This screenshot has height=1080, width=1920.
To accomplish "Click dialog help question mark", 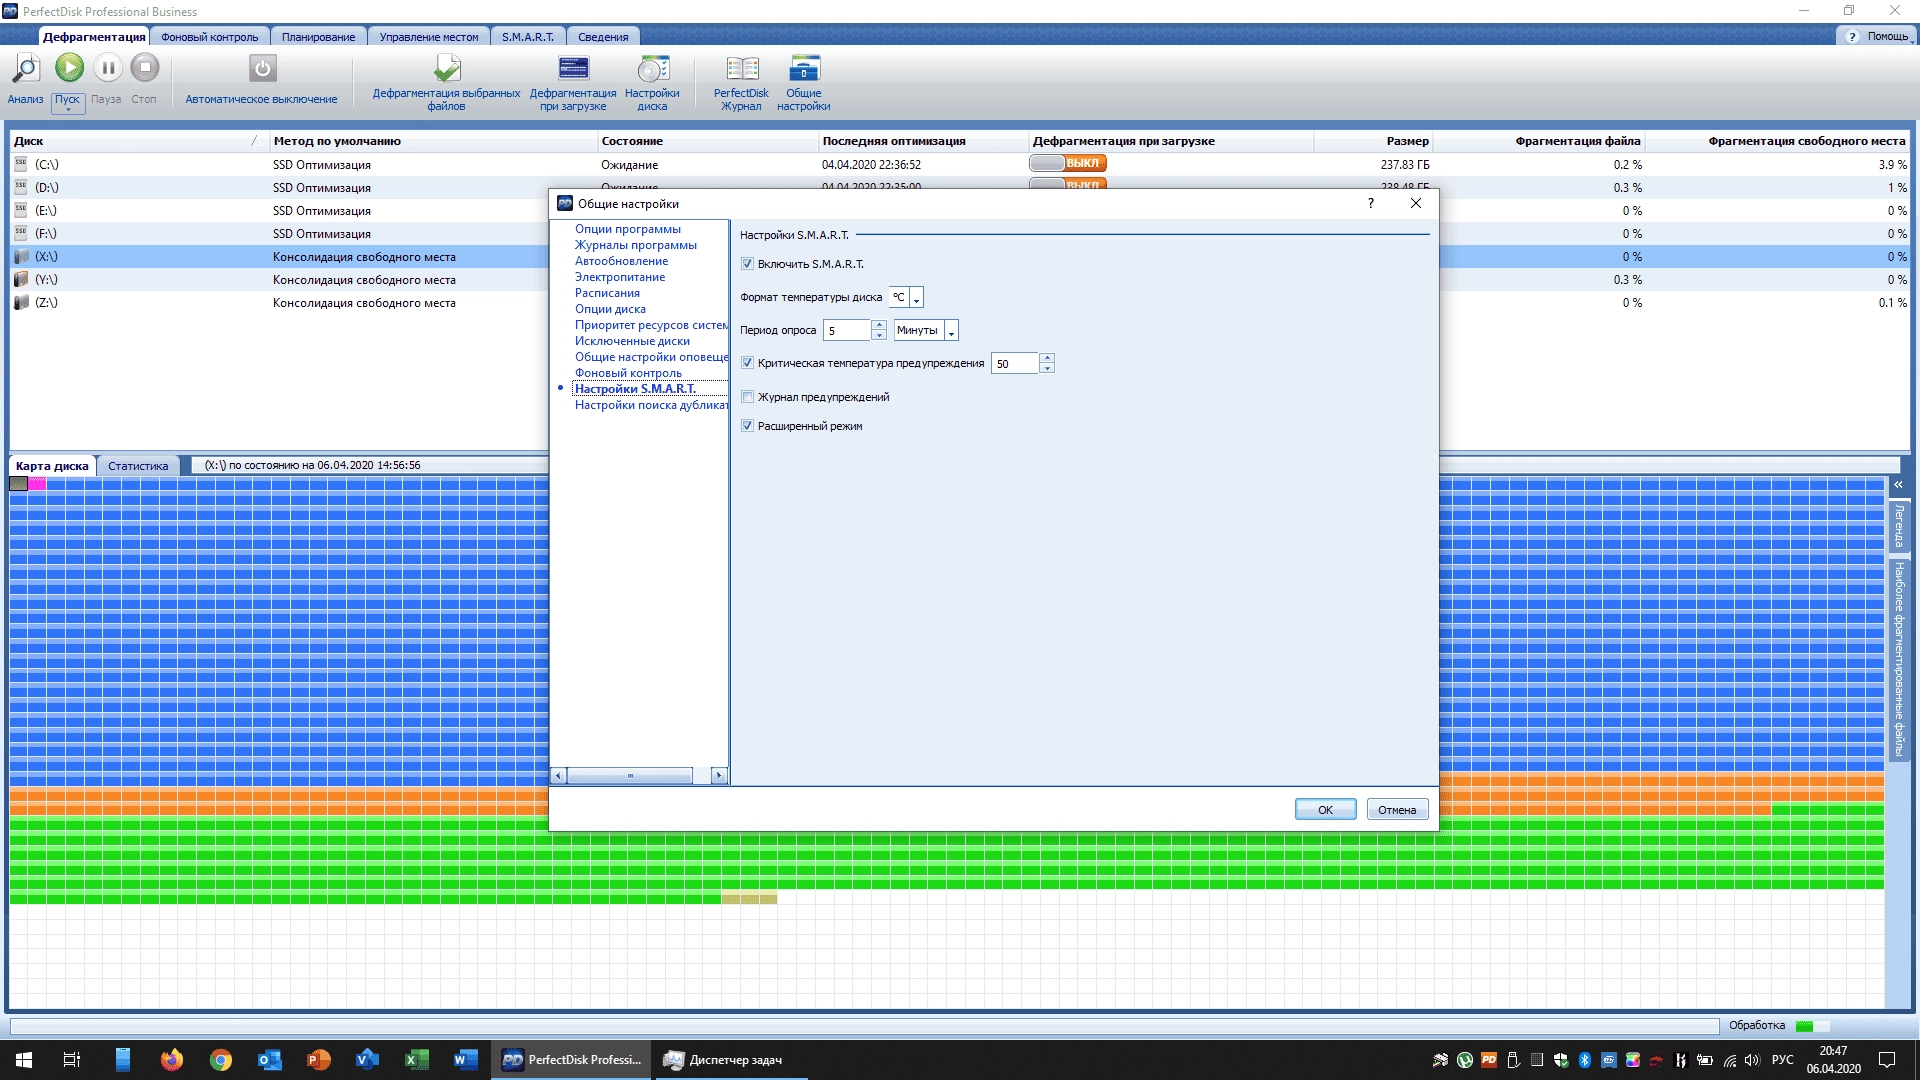I will click(x=1370, y=203).
